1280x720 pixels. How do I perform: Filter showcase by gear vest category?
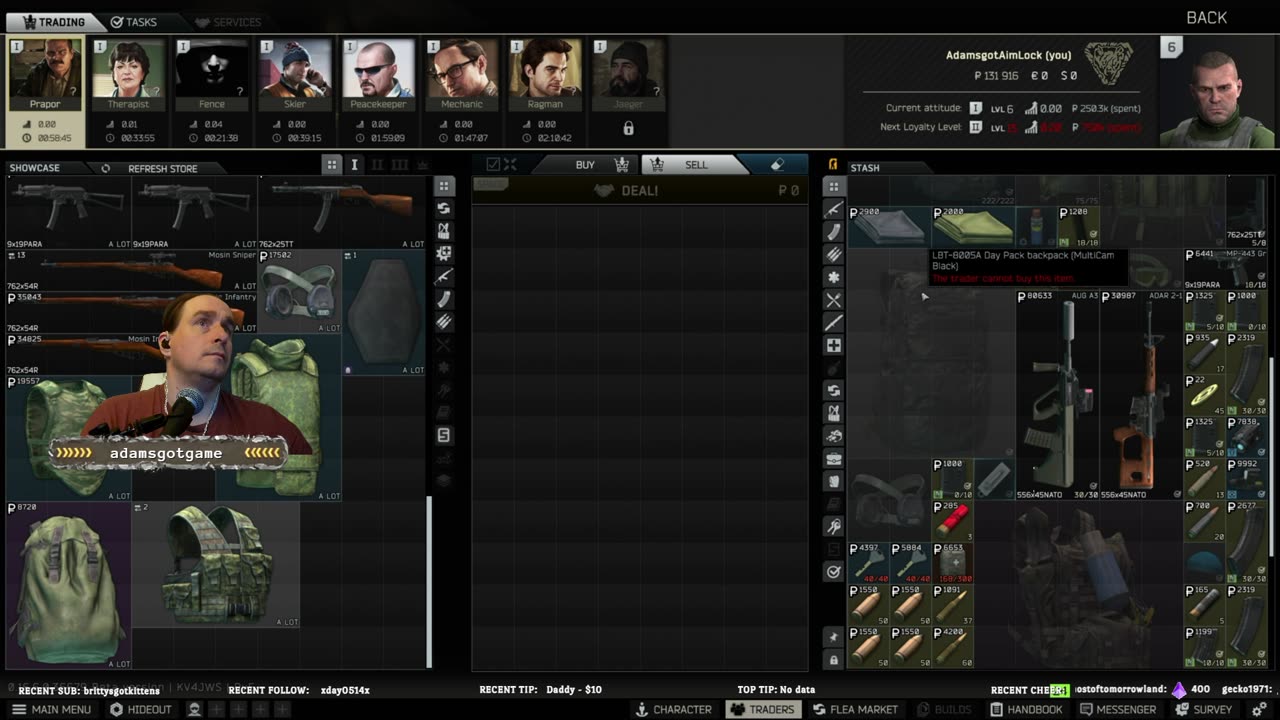point(444,231)
